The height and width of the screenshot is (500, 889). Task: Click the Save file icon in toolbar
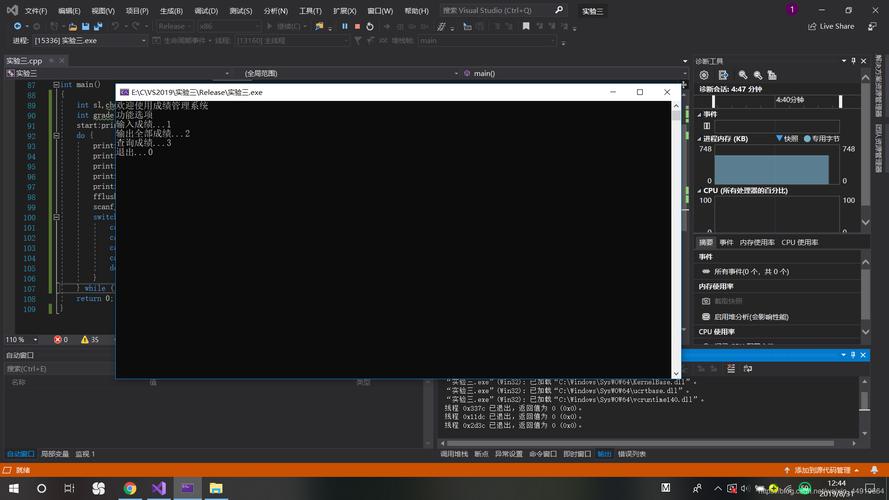(85, 26)
